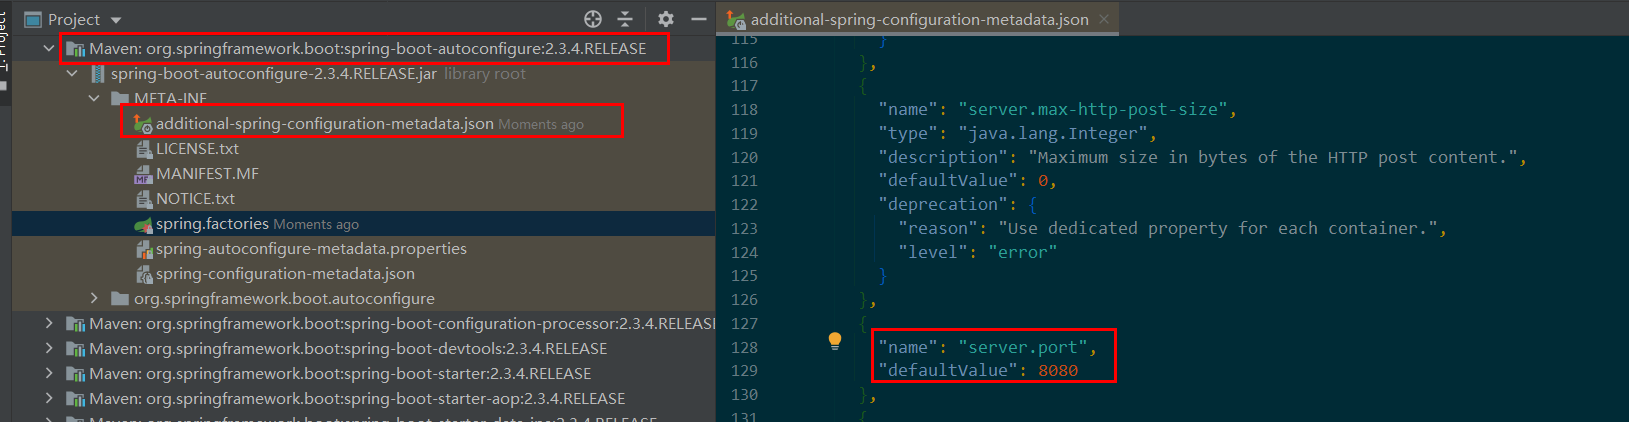Click line number 128 in the gutter

pos(744,347)
